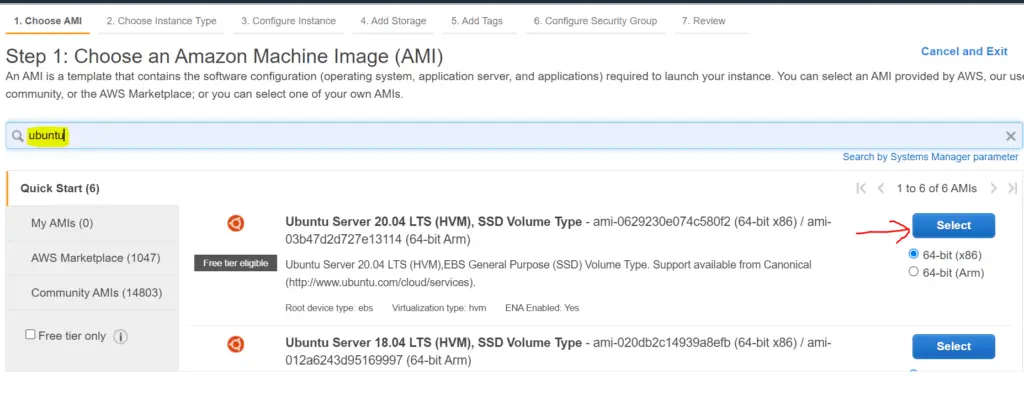The image size is (1024, 395).
Task: Go to previous AMI page
Action: [881, 188]
